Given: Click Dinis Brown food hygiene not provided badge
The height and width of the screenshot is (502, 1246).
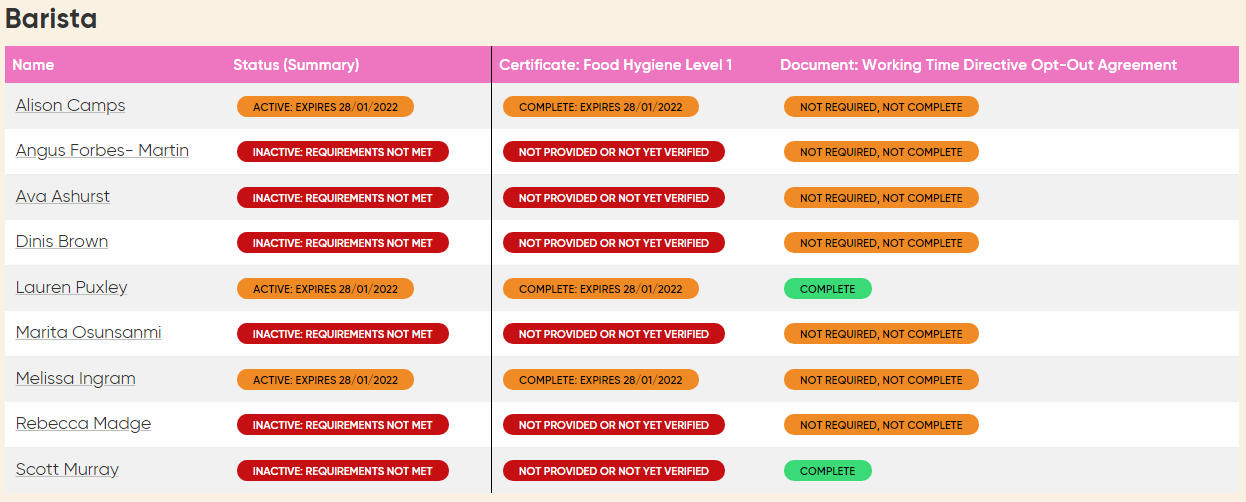Looking at the screenshot, I should click(614, 243).
